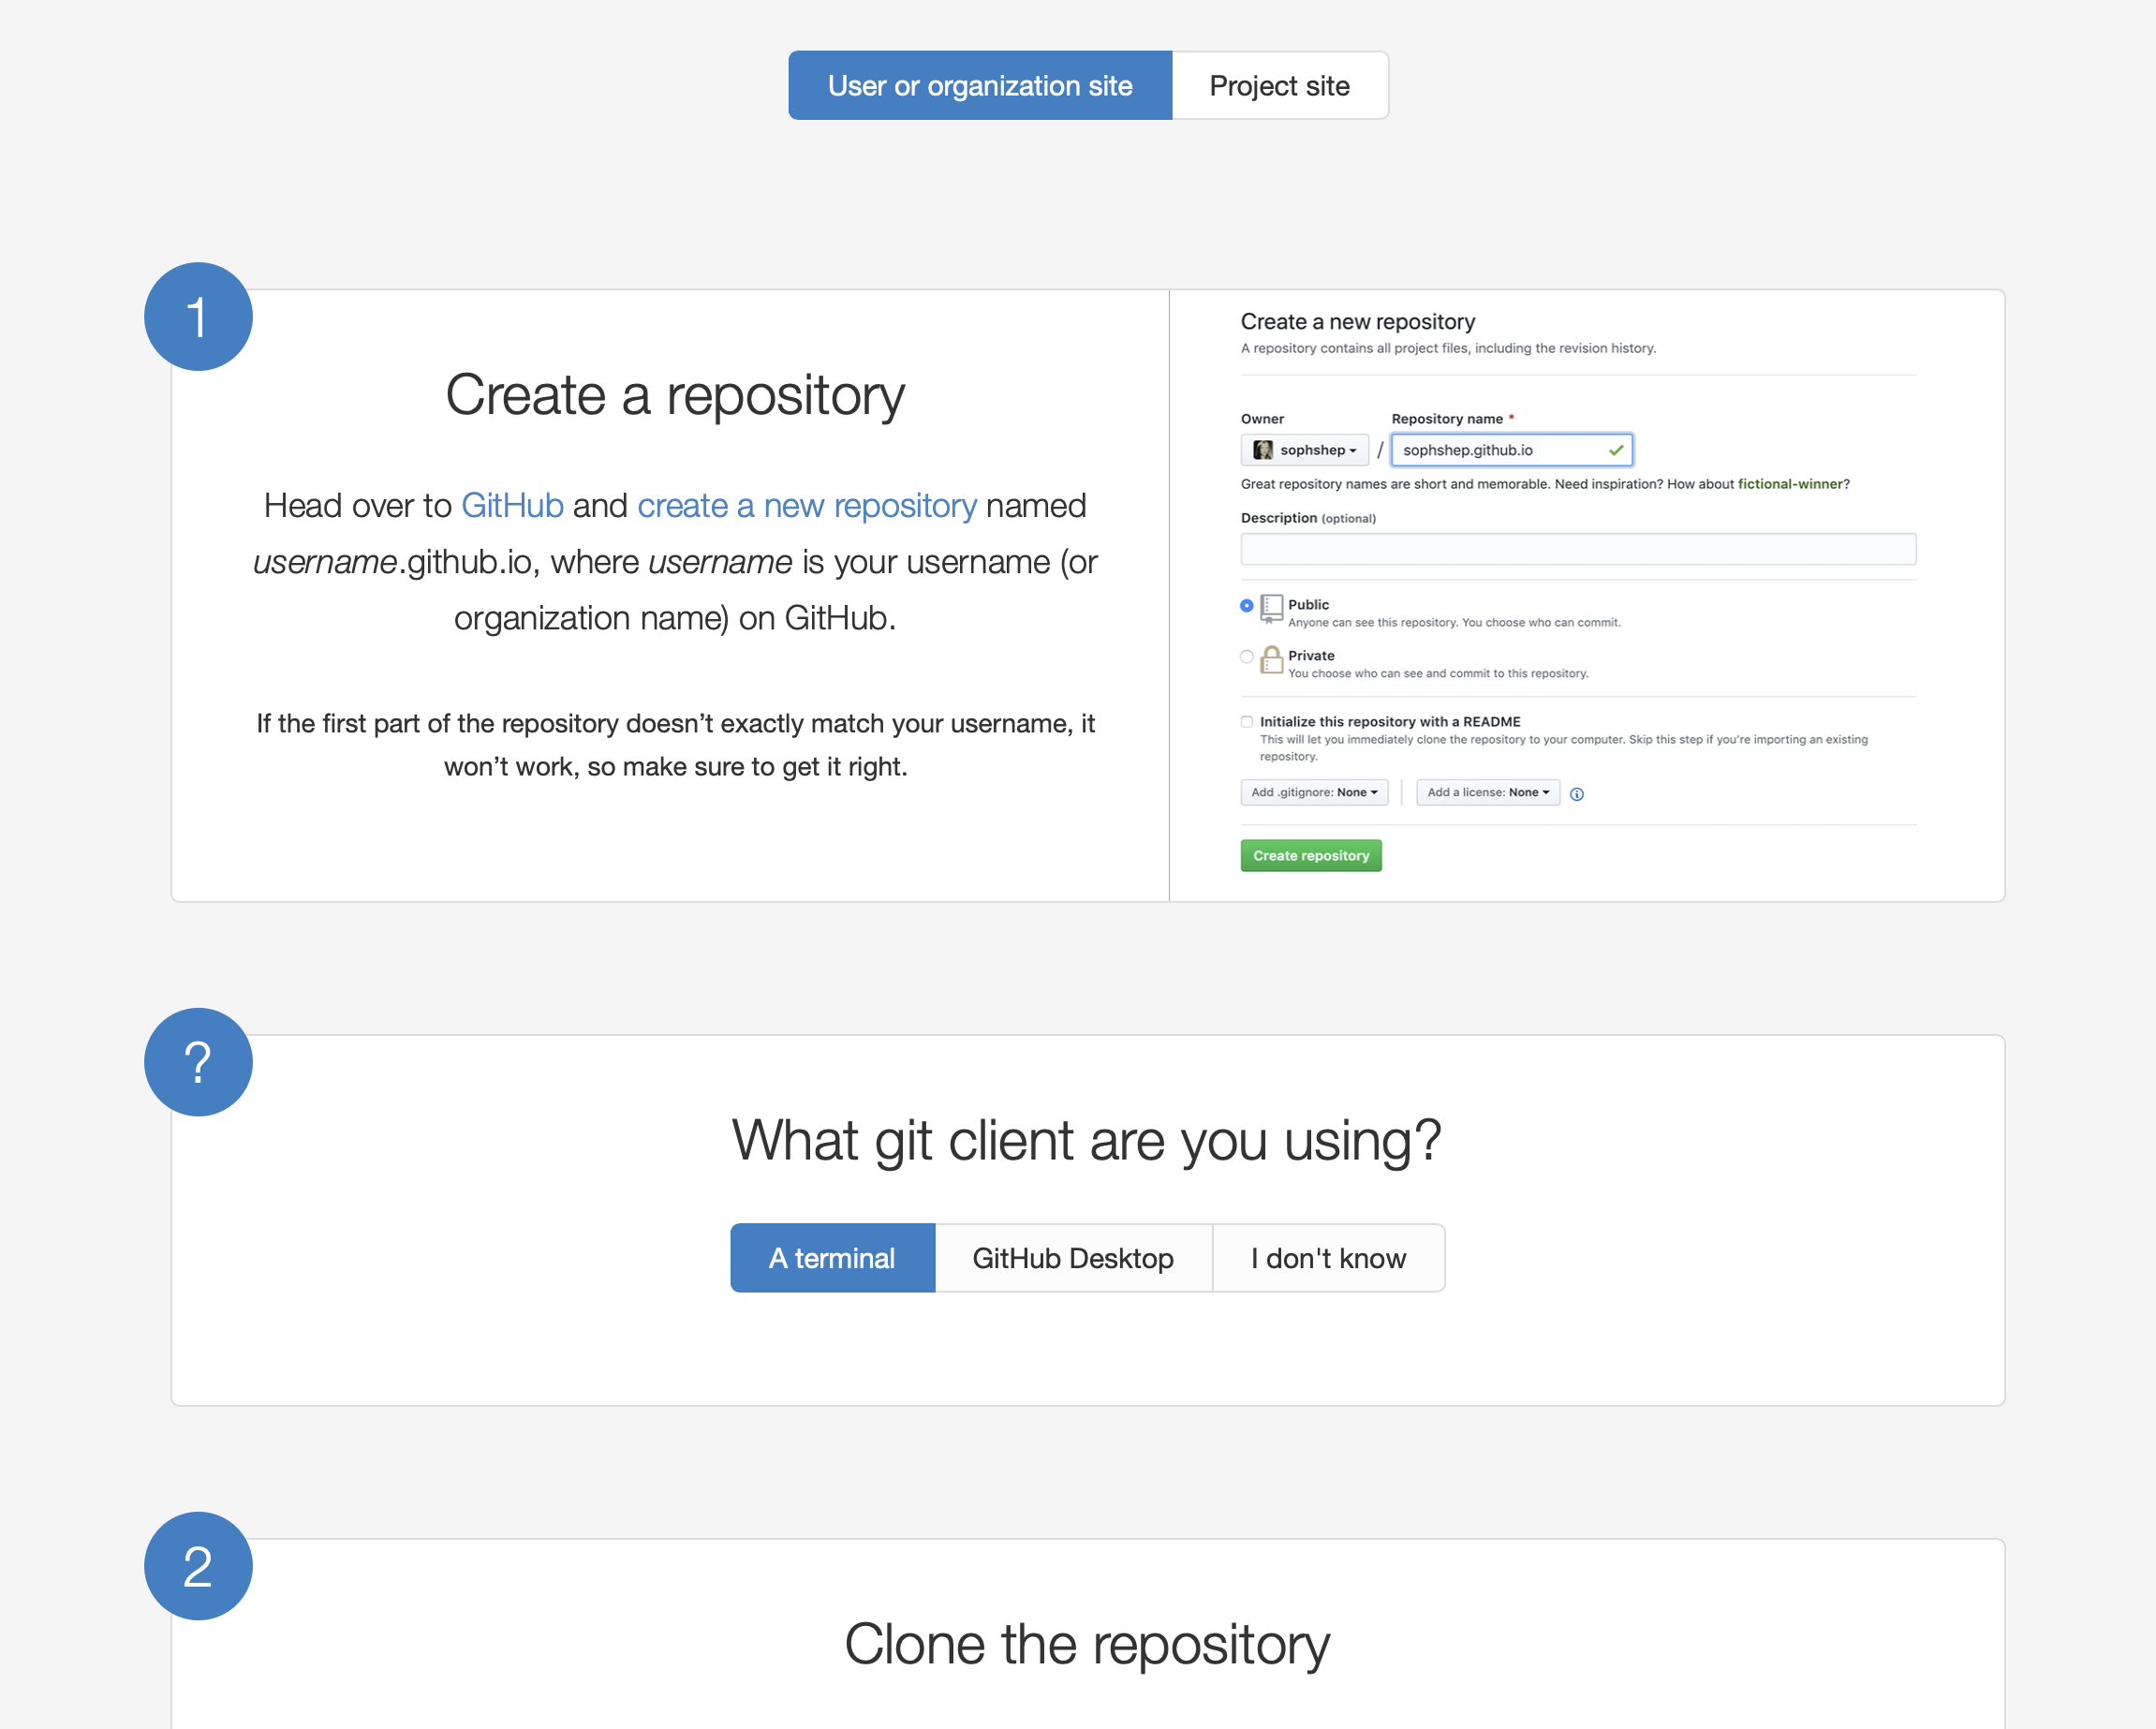This screenshot has width=2156, height=1729.
Task: Click the public repository book icon
Action: (x=1271, y=607)
